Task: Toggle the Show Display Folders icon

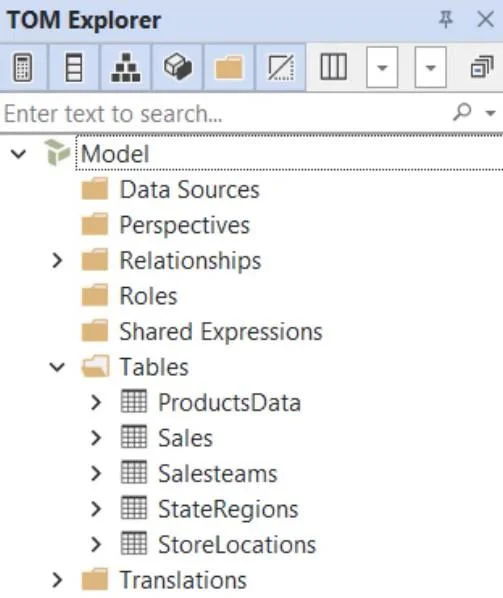Action: (229, 68)
